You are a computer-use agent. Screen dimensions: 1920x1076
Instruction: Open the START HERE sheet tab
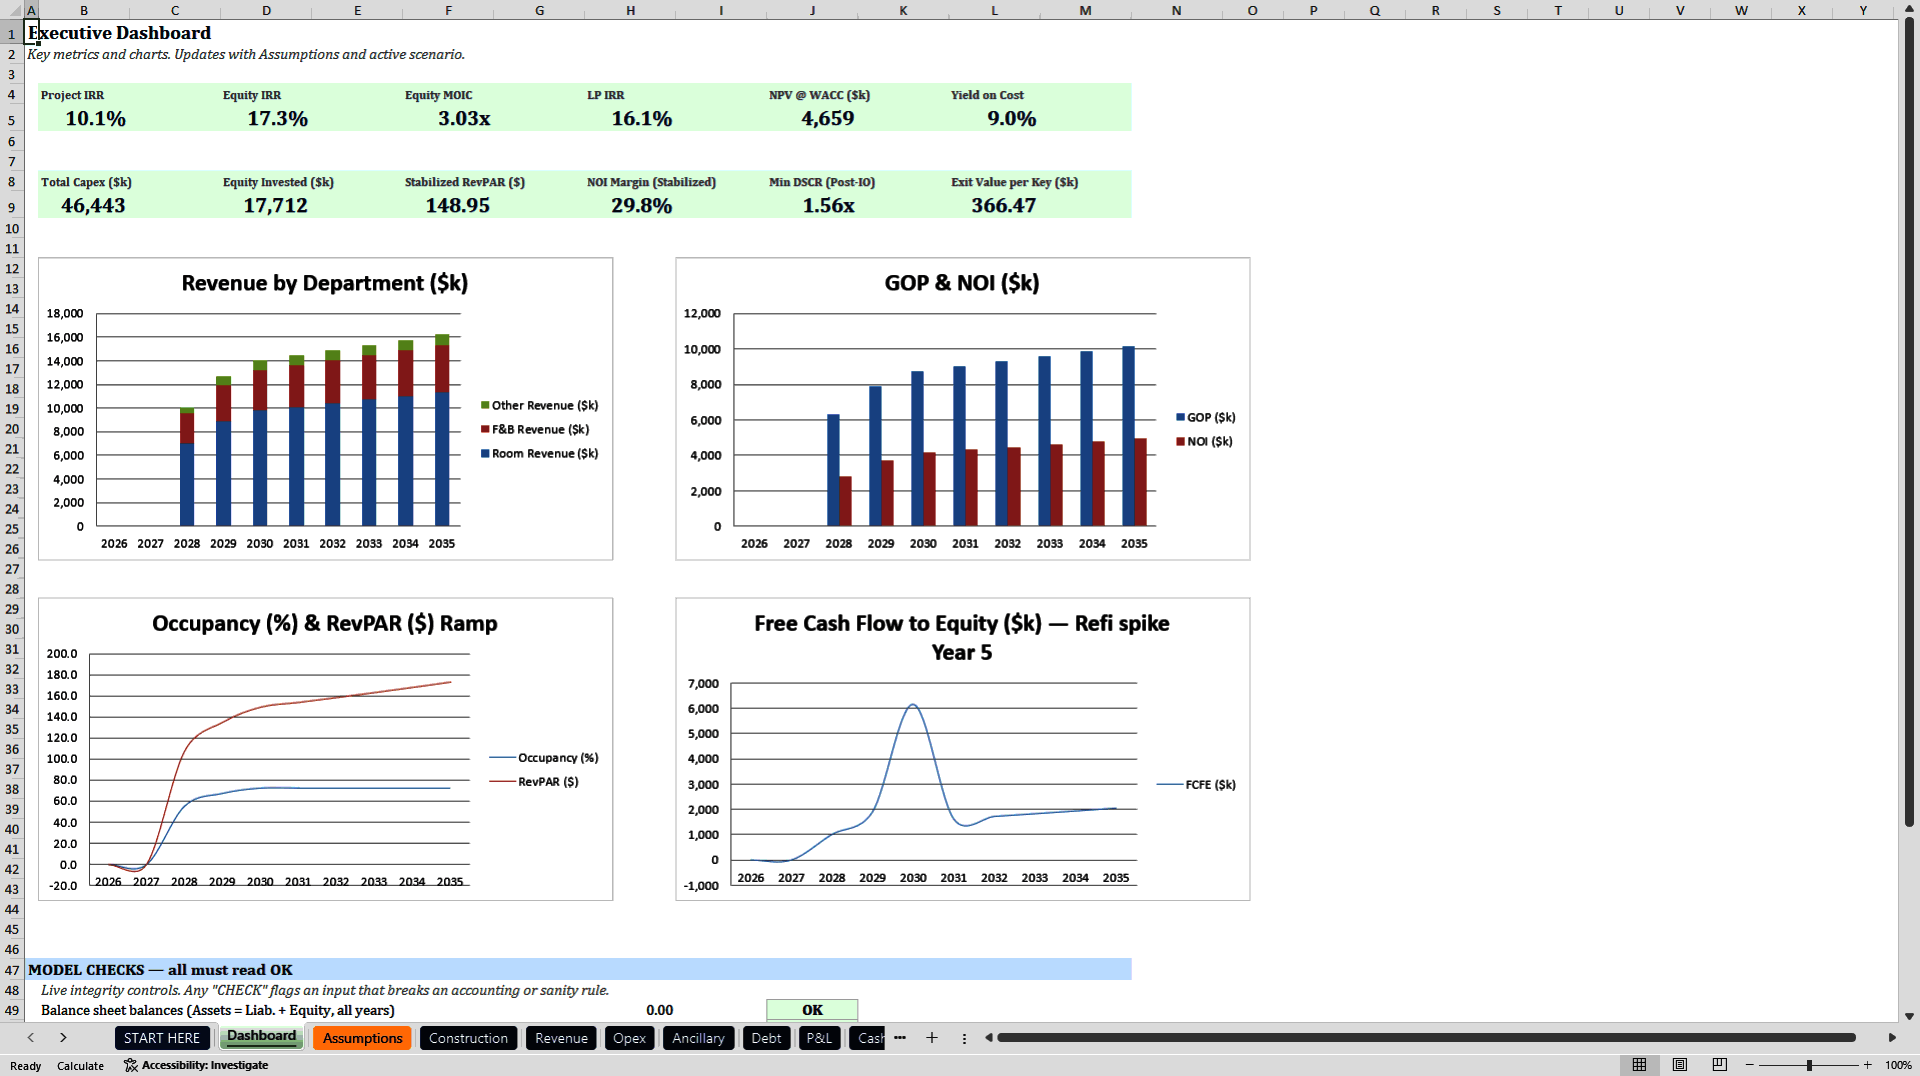162,1038
